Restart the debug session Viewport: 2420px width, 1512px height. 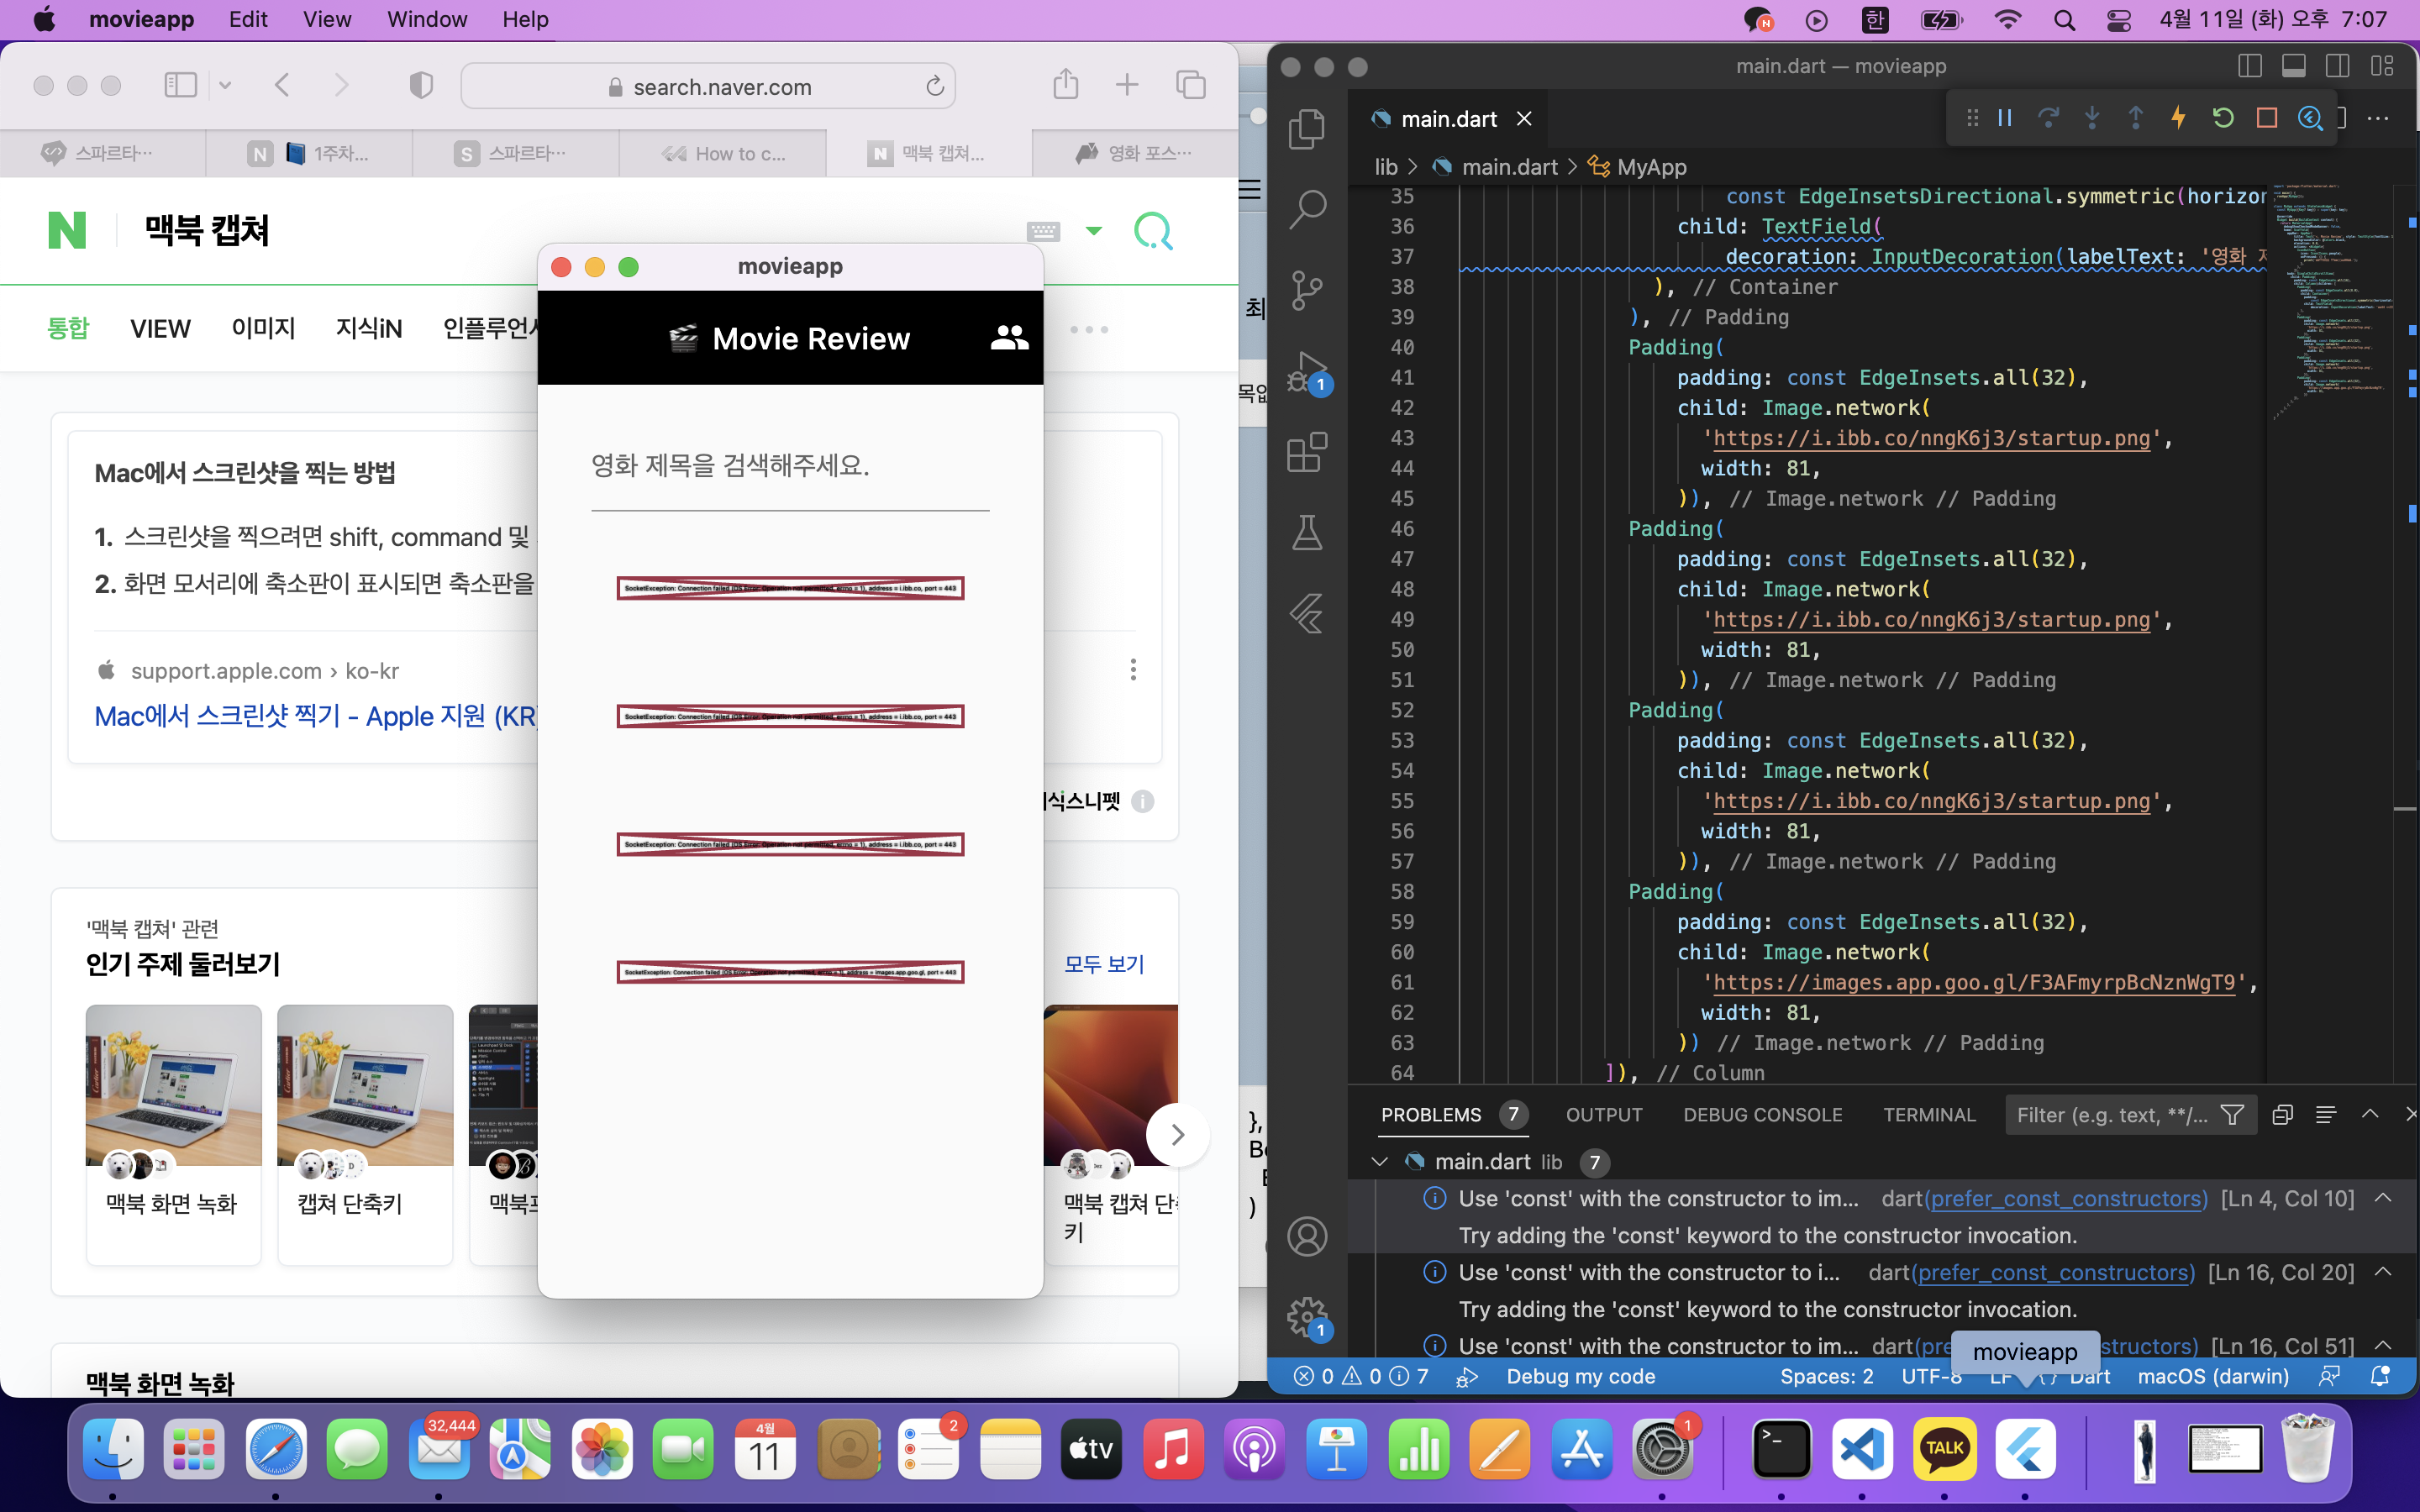point(2223,118)
